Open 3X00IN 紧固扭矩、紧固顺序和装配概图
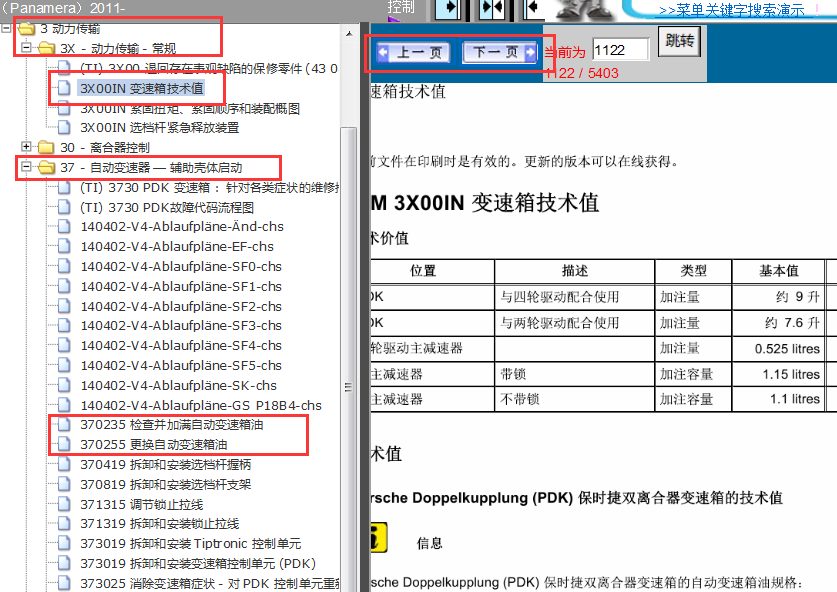 (189, 108)
